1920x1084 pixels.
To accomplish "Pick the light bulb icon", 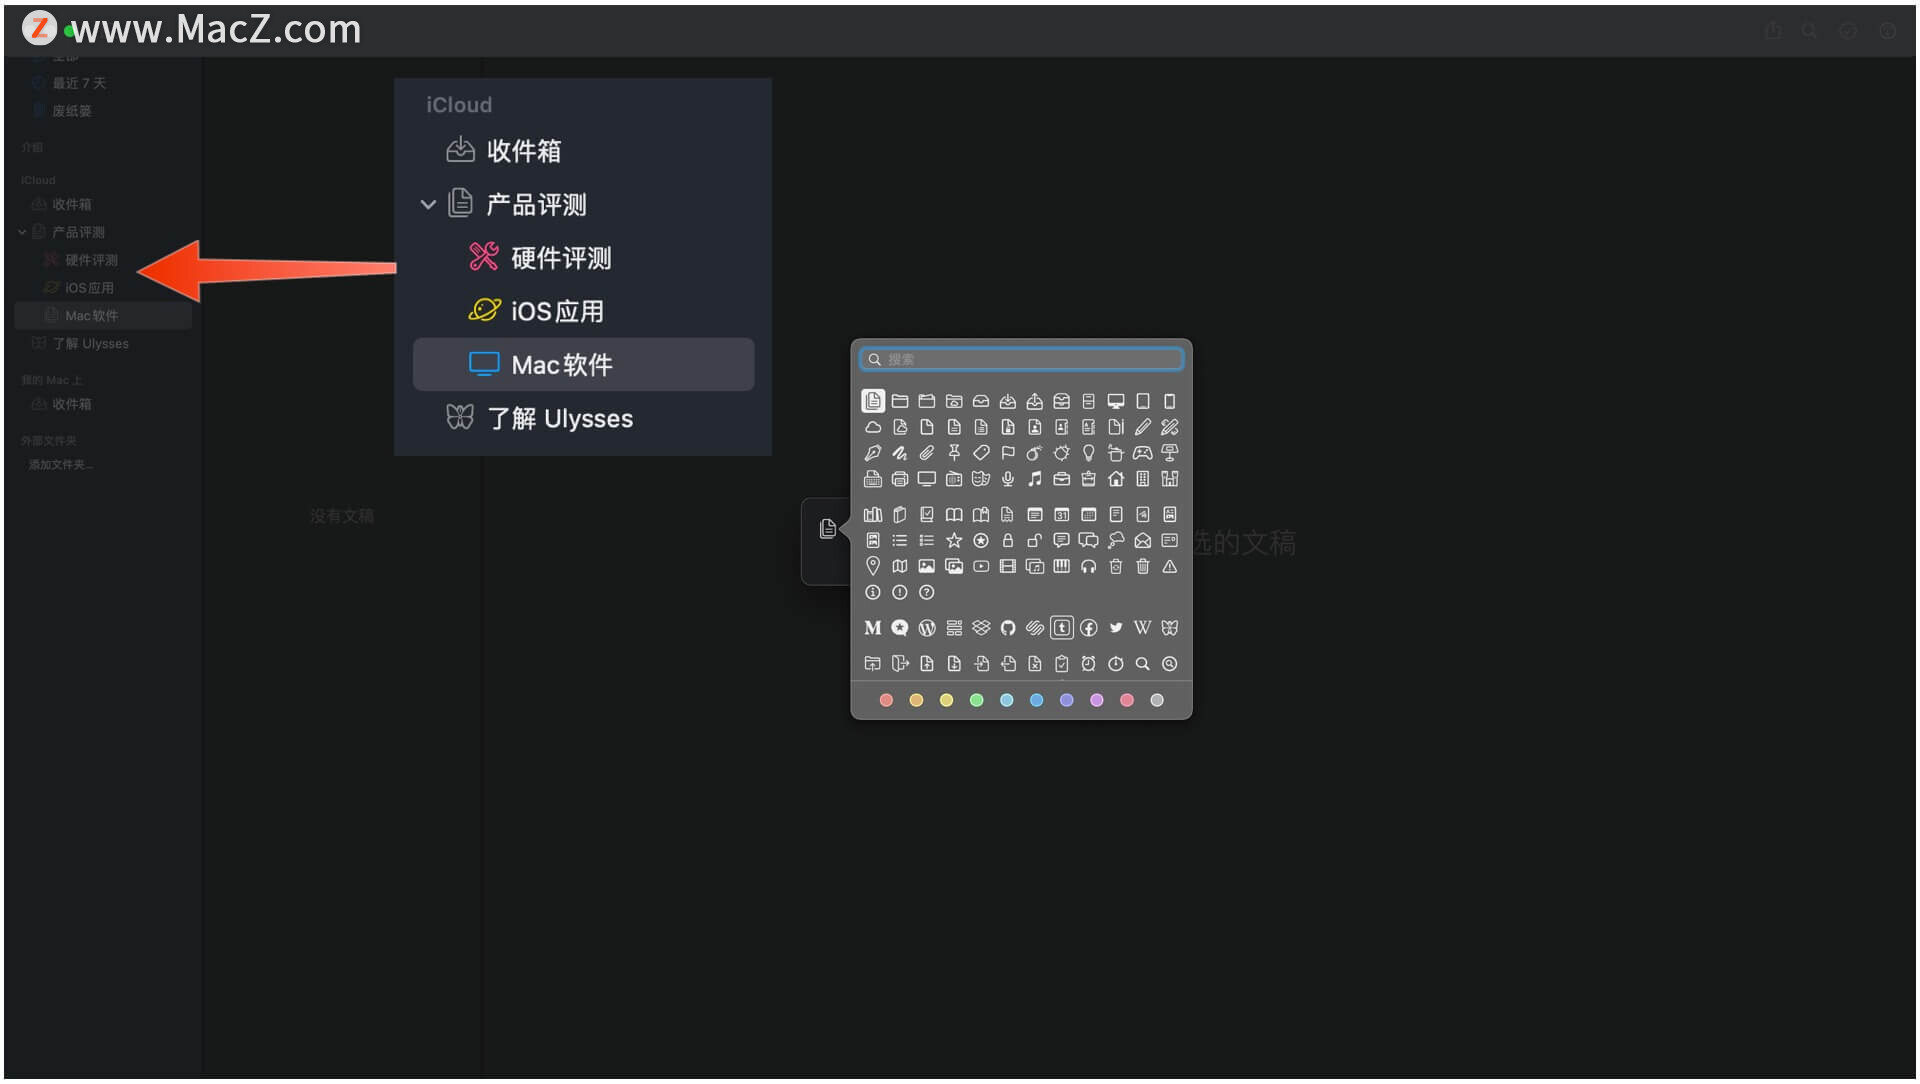I will (1089, 453).
